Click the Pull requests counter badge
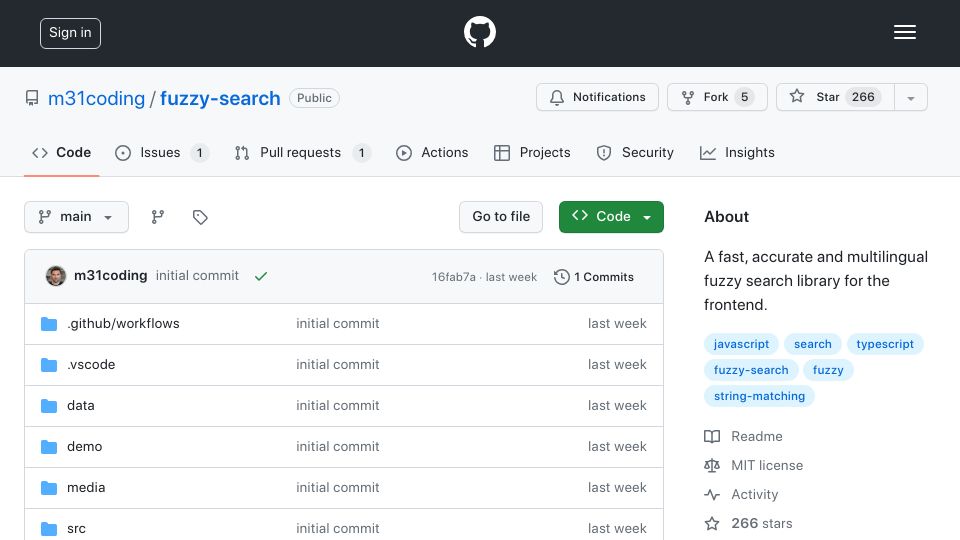Viewport: 960px width, 540px height. (x=362, y=153)
